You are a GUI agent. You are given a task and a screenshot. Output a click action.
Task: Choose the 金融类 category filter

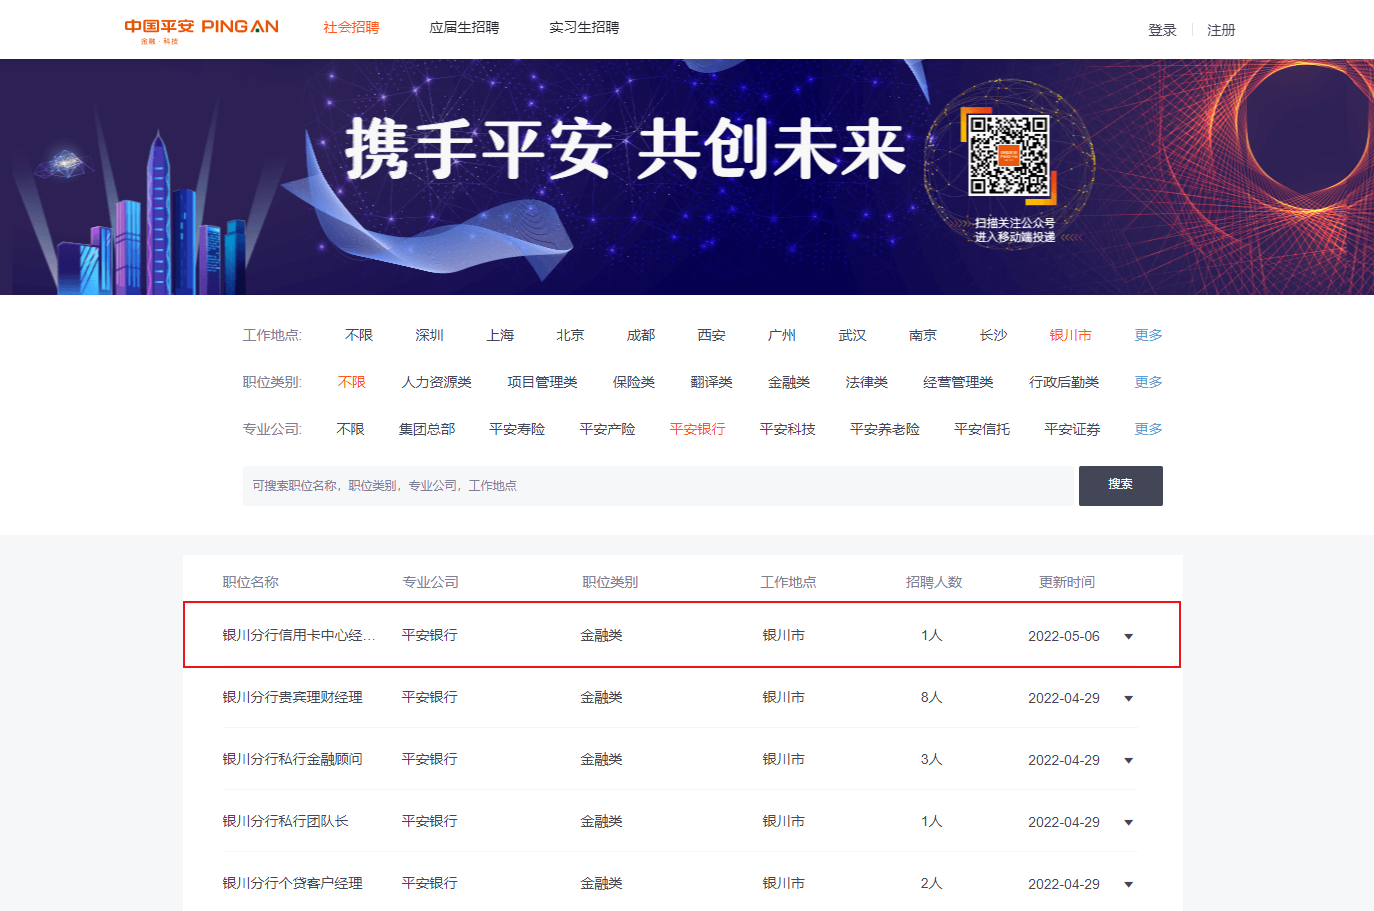click(789, 382)
